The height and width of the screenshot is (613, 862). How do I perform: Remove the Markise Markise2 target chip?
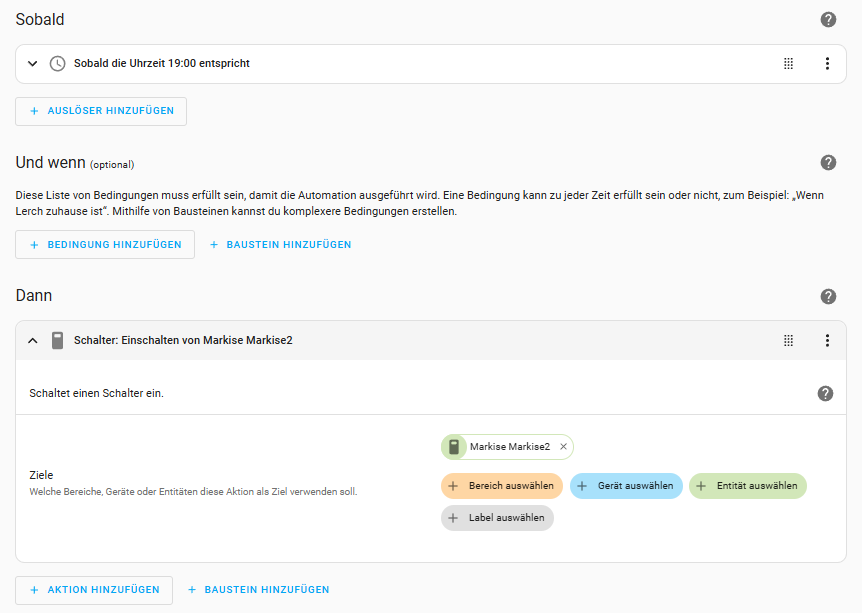point(563,447)
